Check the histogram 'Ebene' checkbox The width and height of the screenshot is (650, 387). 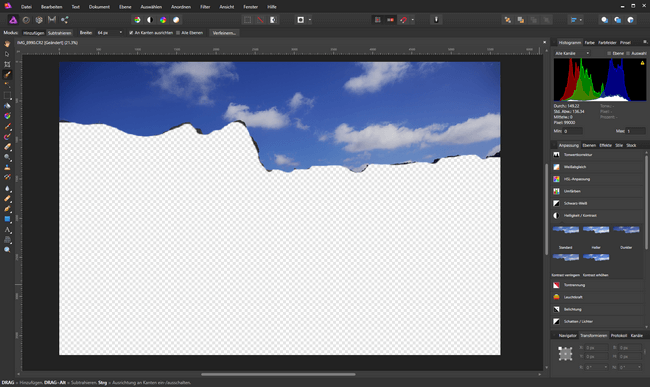coord(609,53)
